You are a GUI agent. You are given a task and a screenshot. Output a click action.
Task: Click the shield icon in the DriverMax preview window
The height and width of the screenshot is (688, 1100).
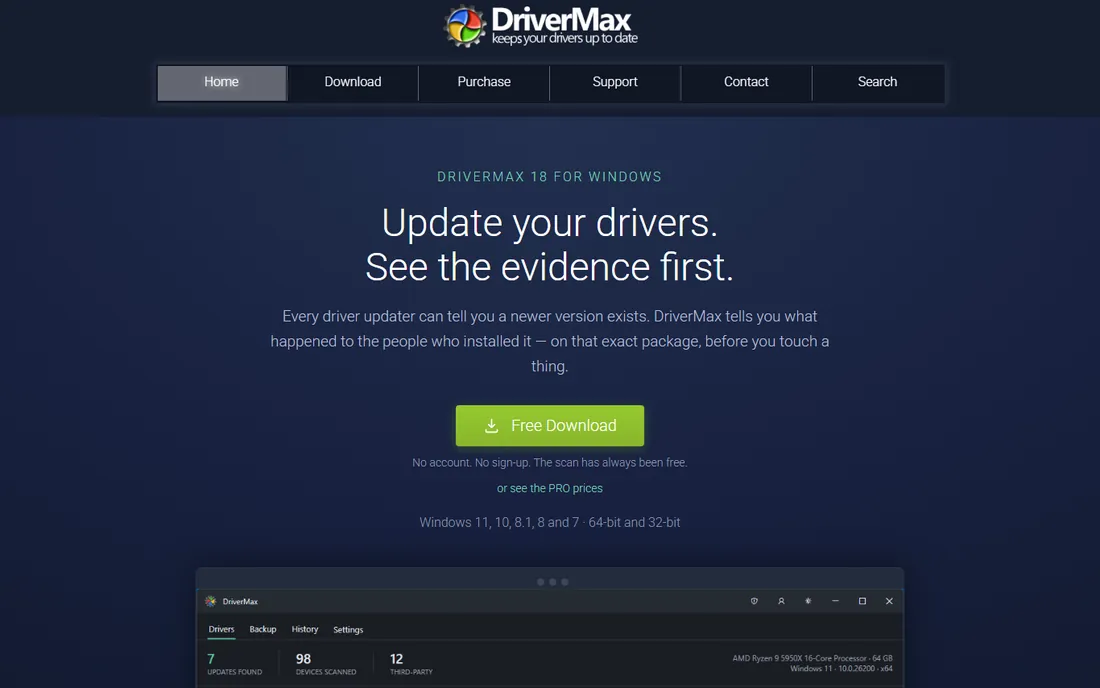754,601
